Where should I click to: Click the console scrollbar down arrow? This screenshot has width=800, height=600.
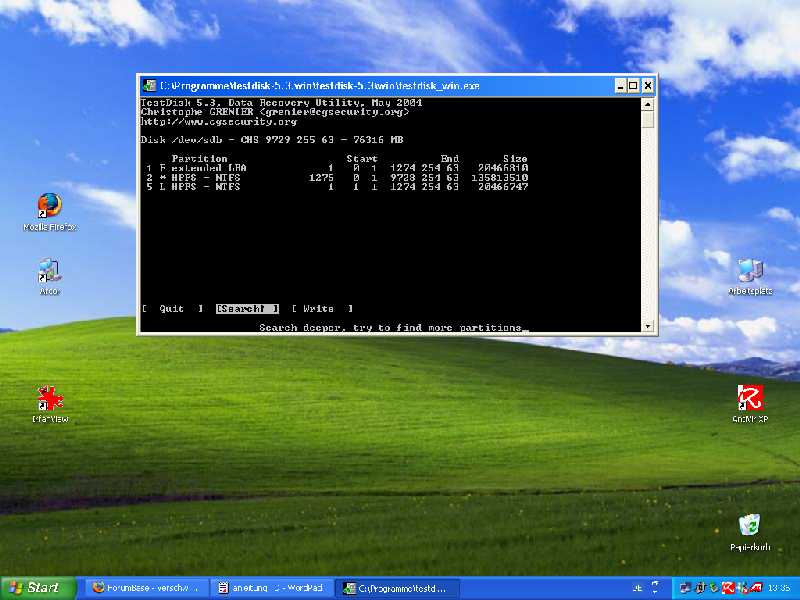[647, 326]
